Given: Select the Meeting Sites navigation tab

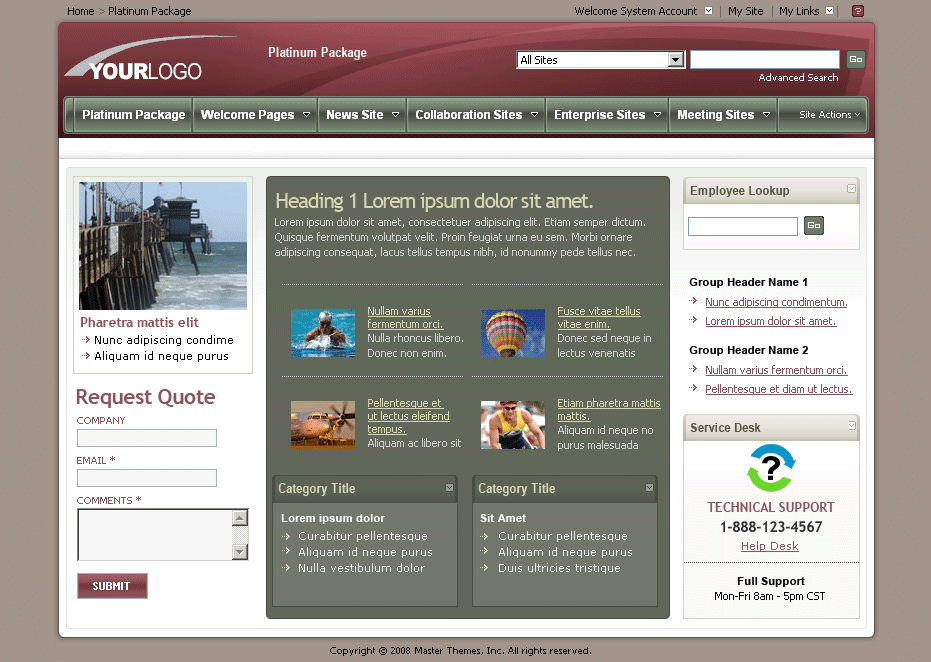Looking at the screenshot, I should (x=716, y=114).
